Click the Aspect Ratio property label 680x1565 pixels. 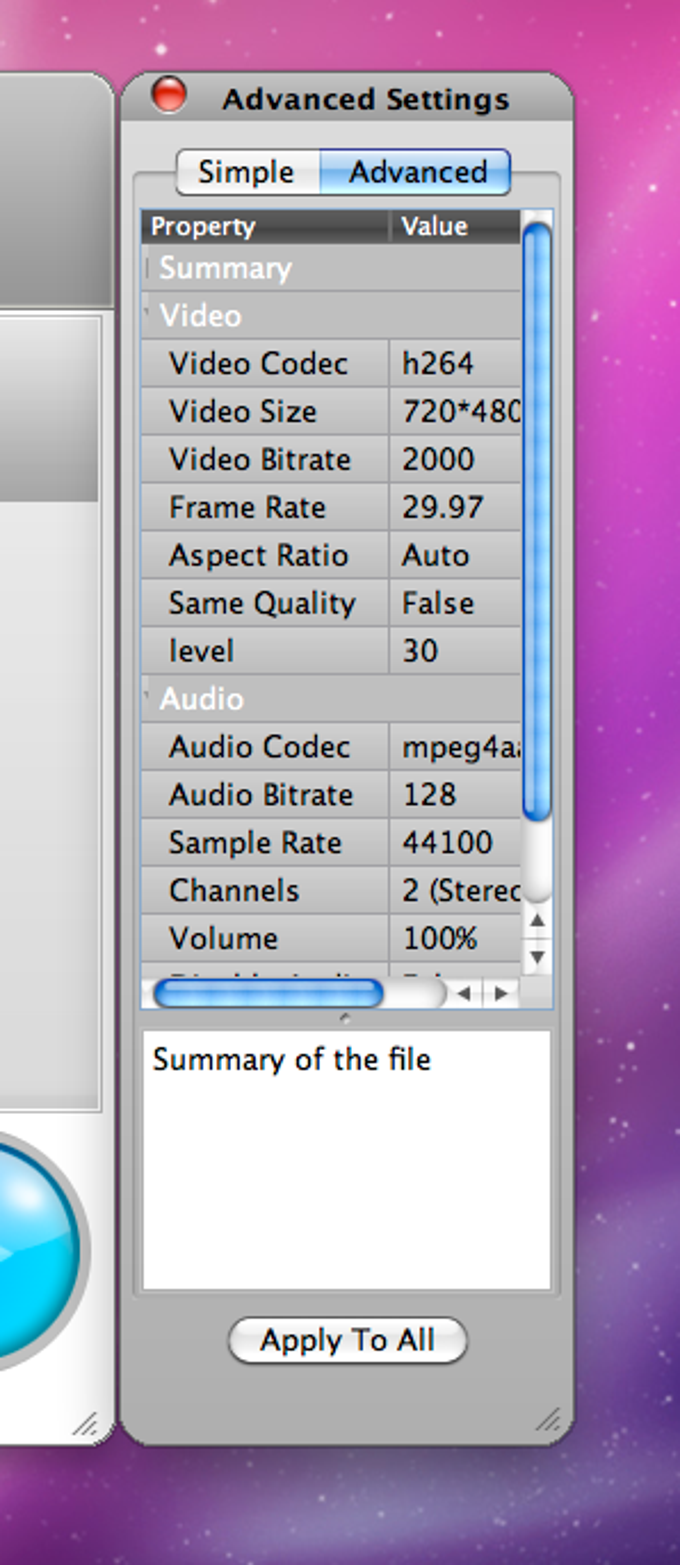coord(258,555)
